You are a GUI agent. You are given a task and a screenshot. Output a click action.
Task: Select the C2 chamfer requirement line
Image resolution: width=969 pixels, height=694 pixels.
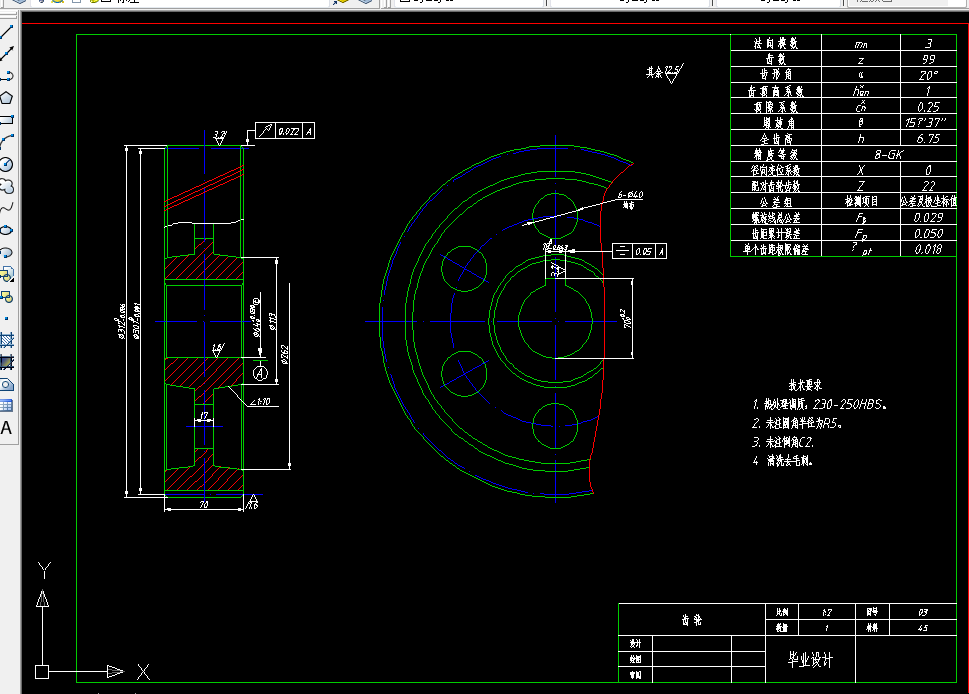click(x=783, y=442)
